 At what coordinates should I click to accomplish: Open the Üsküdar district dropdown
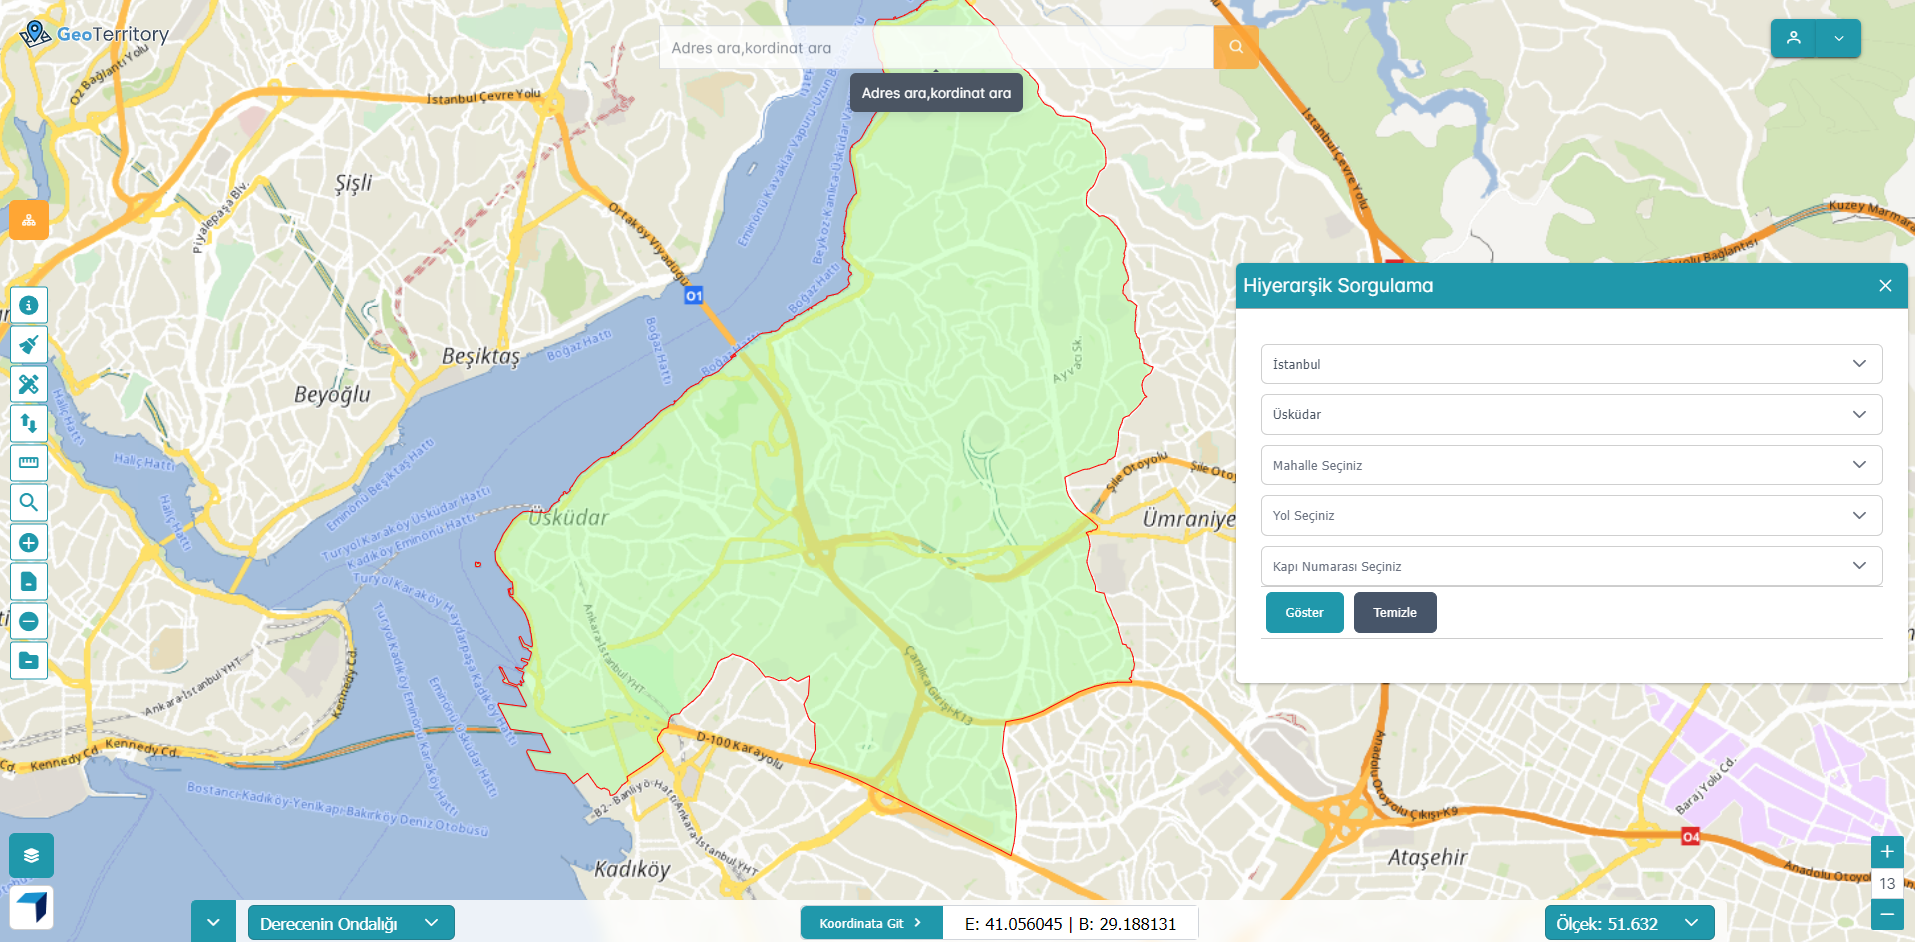(x=1570, y=414)
